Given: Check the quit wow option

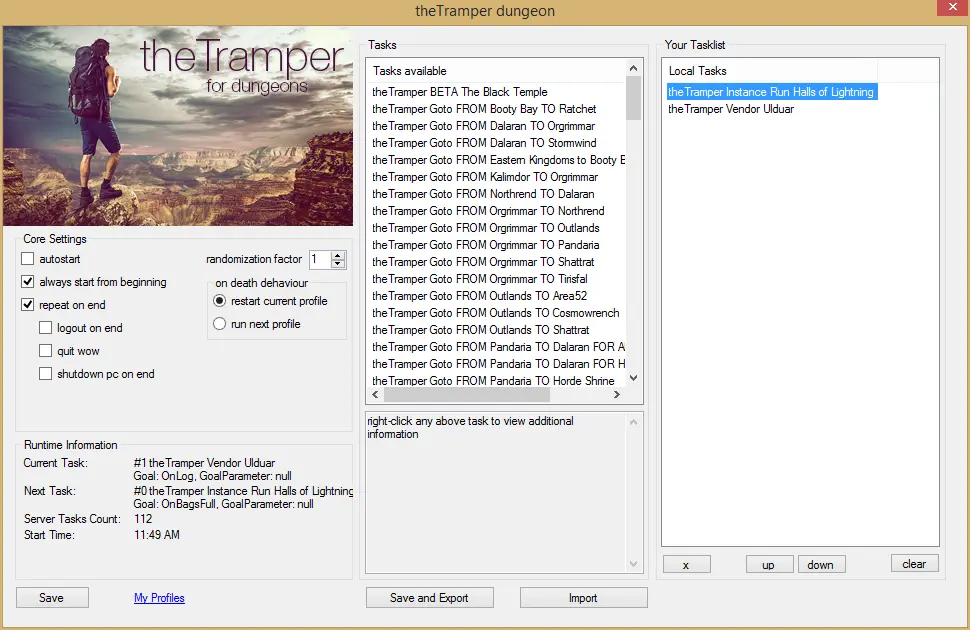Looking at the screenshot, I should pyautogui.click(x=46, y=351).
